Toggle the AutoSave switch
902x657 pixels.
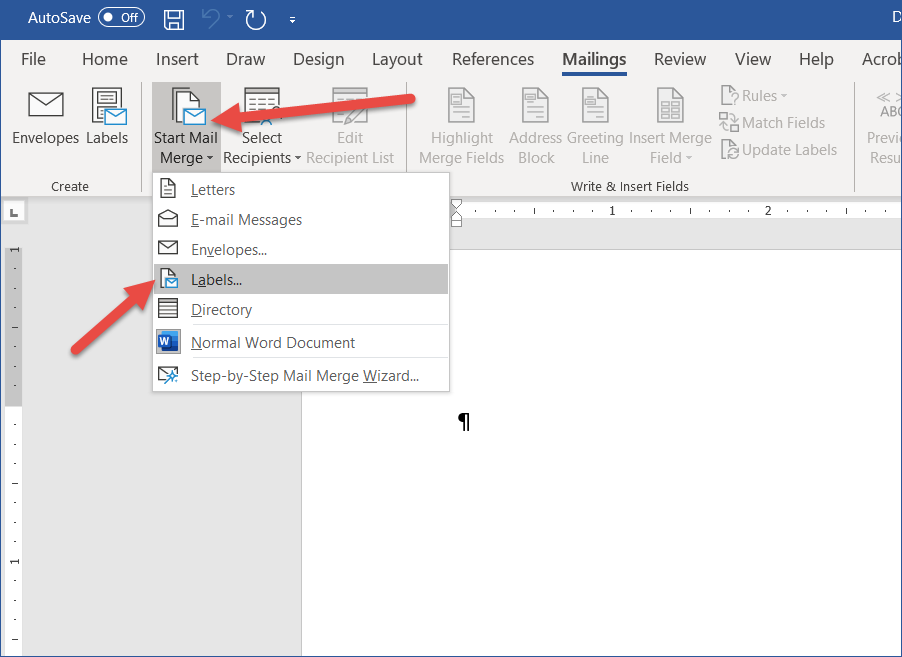pos(121,18)
